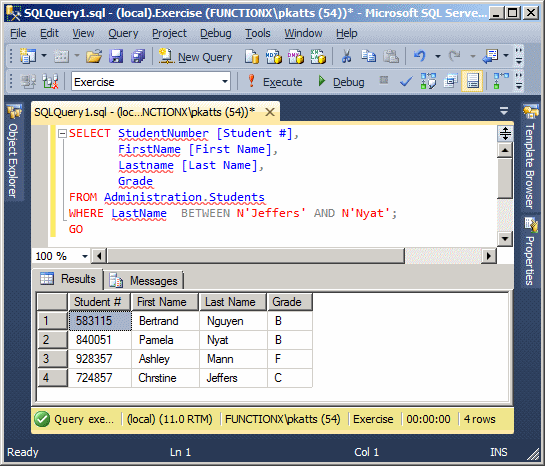Open the Exercise database dropdown
The image size is (545, 466).
pos(151,82)
